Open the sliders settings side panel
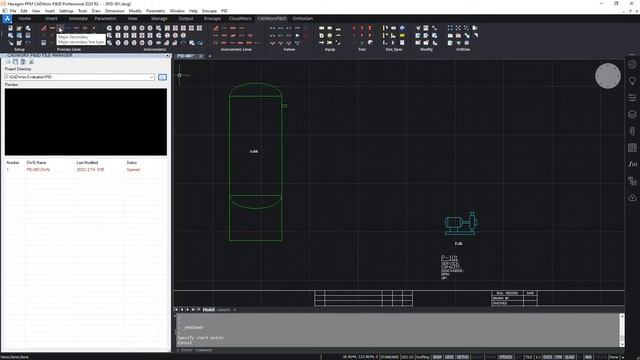Viewport: 640px width, 360px height. tap(632, 98)
